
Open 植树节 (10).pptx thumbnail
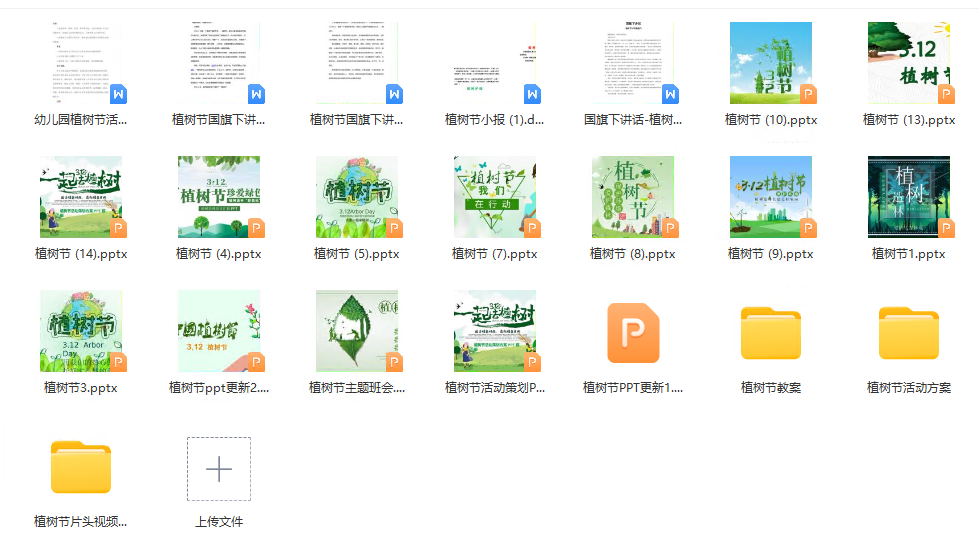coord(770,64)
